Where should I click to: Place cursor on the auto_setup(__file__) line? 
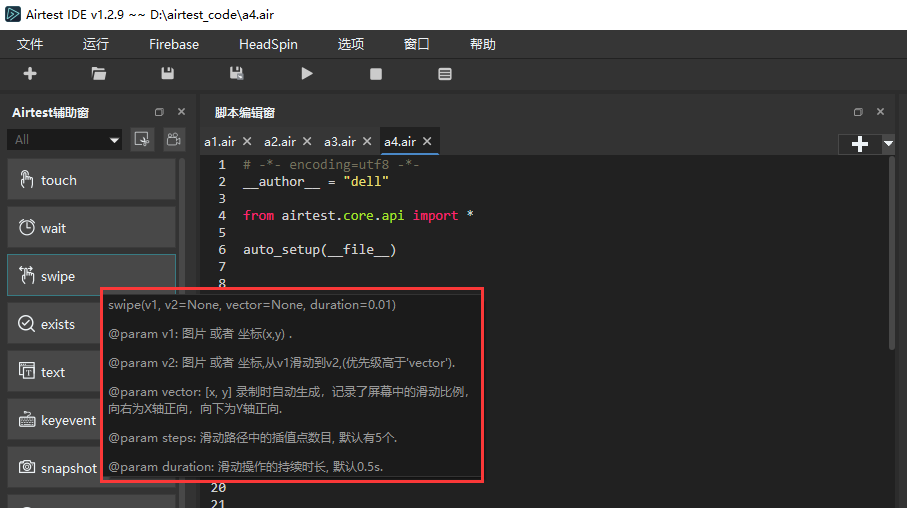pos(319,249)
